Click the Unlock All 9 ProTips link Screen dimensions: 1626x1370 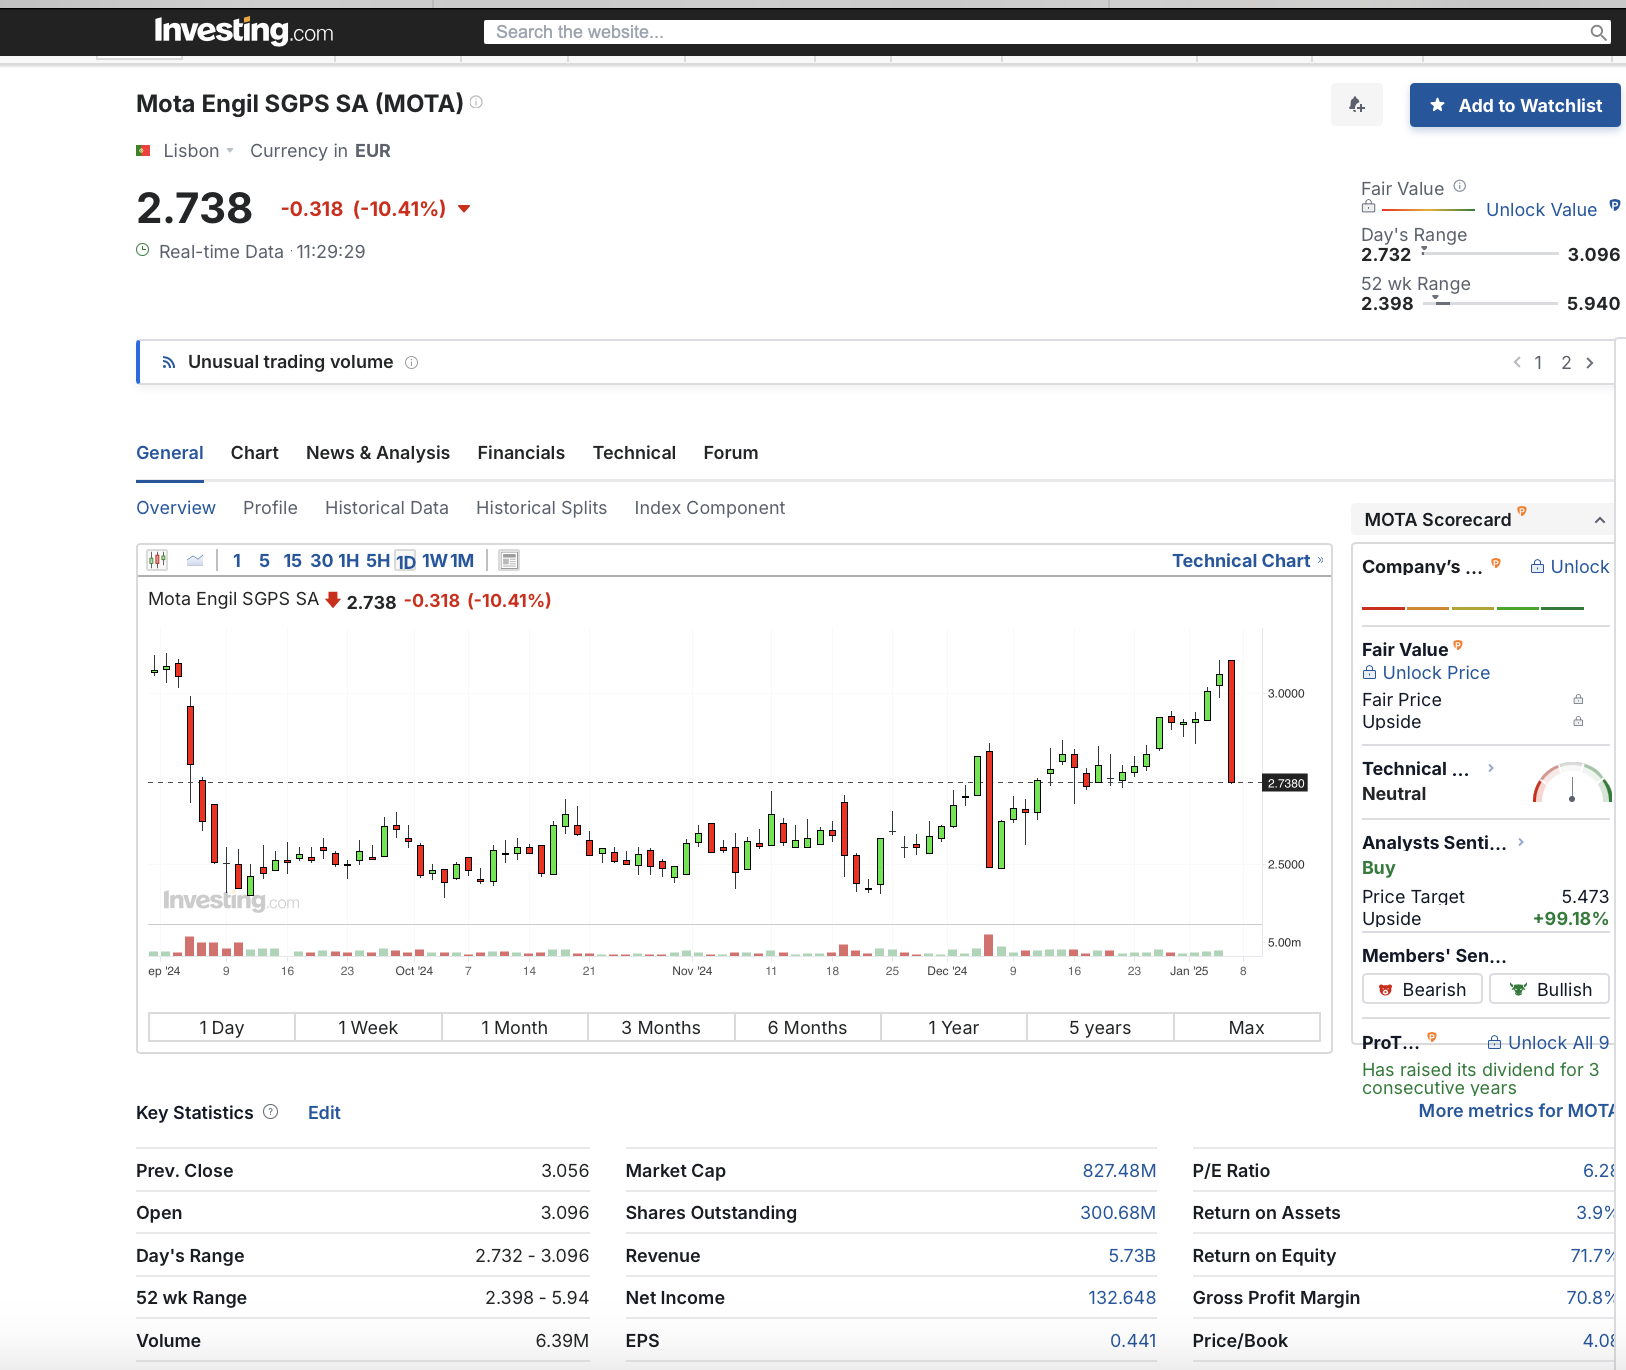[1548, 1043]
